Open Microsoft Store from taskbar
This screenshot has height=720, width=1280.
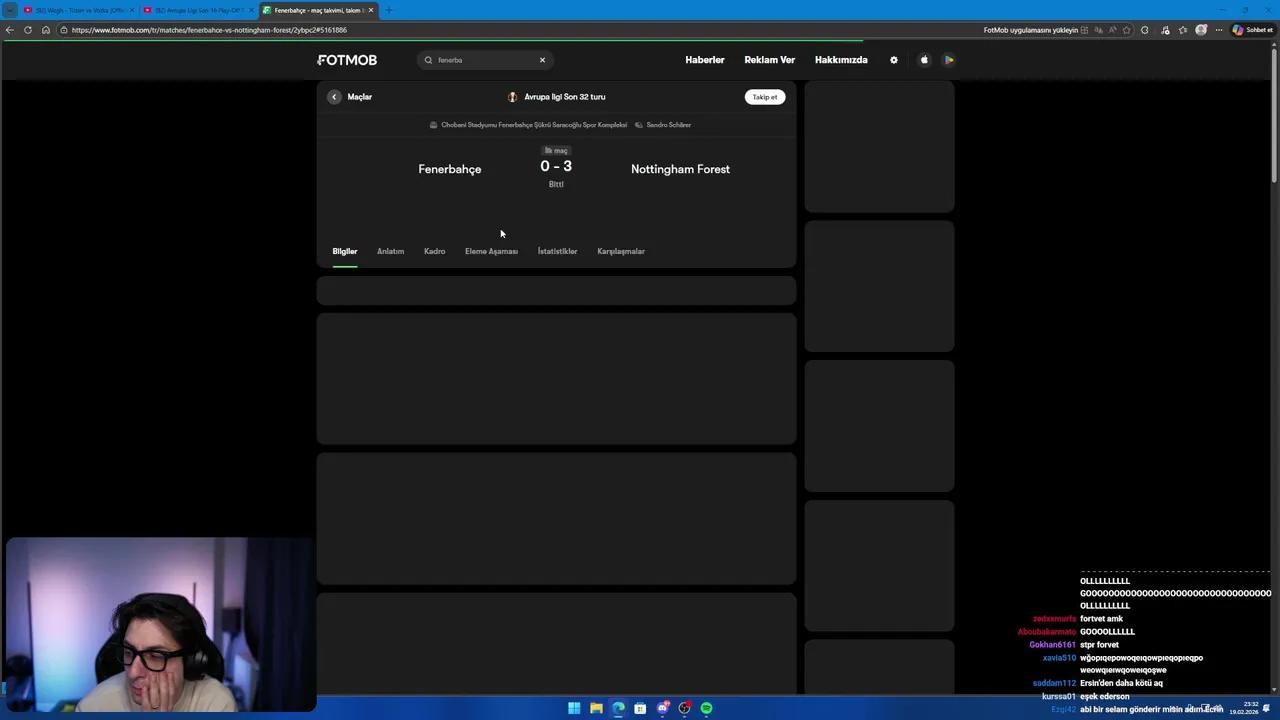640,708
